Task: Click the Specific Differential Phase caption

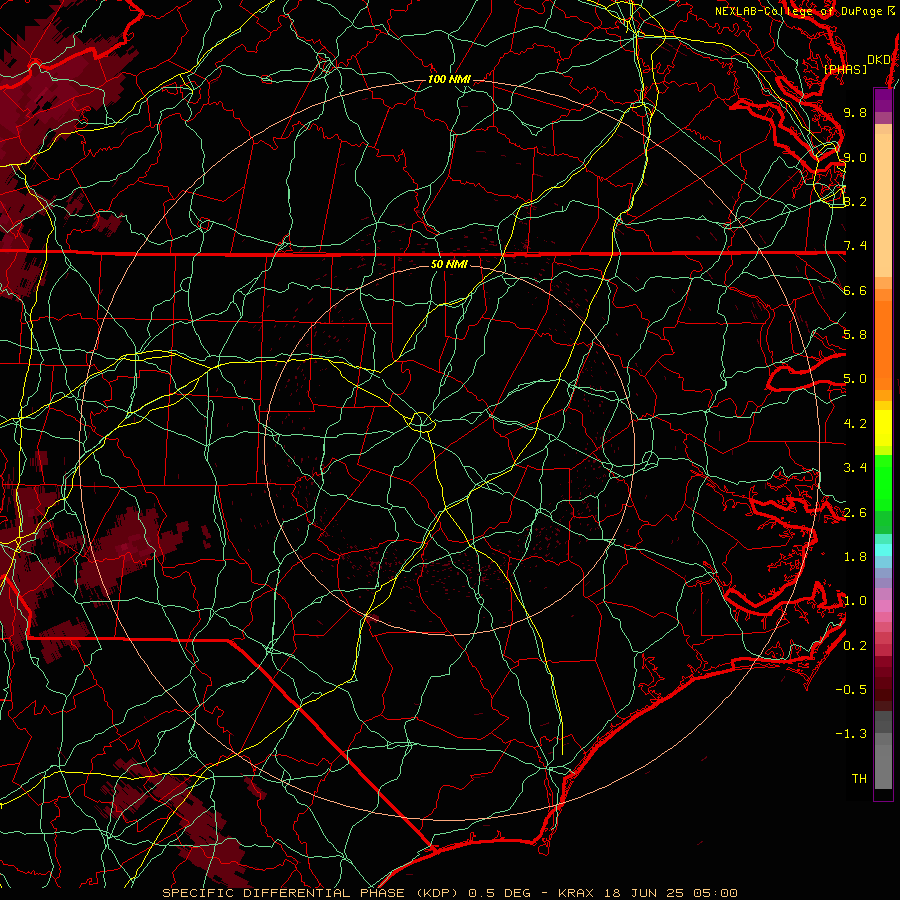Action: (x=449, y=893)
